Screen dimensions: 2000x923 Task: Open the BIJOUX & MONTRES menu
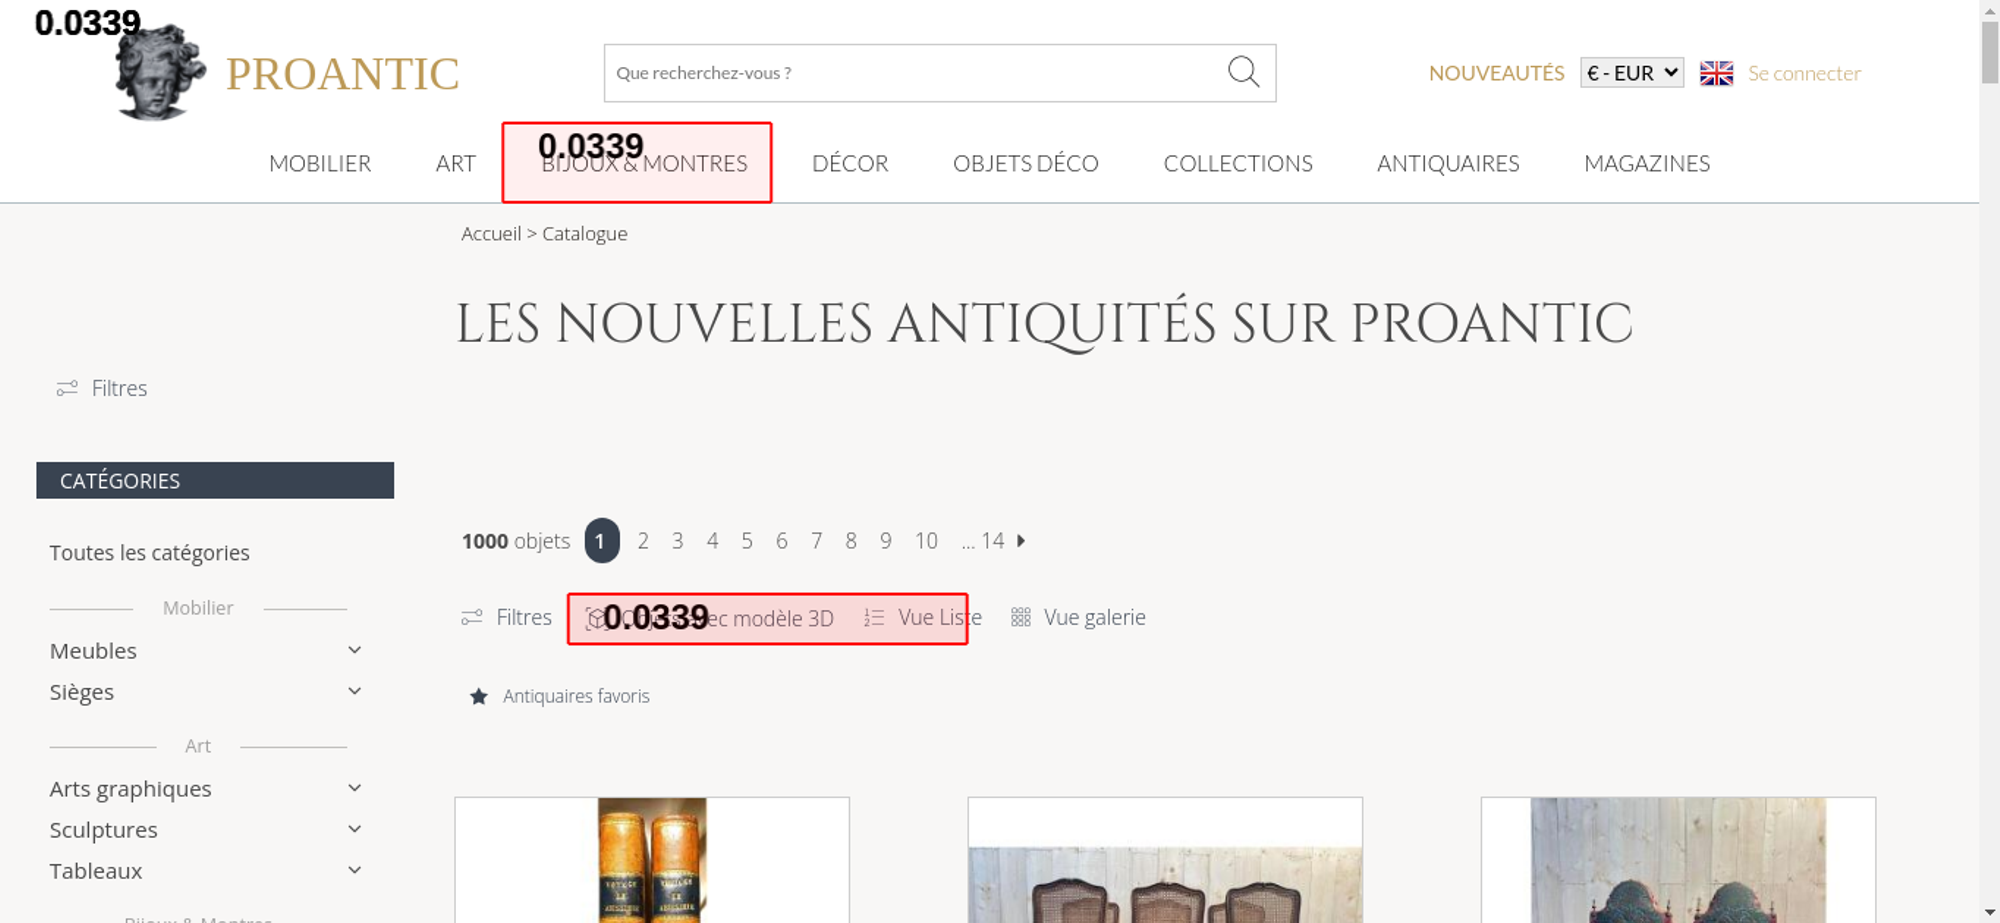644,163
